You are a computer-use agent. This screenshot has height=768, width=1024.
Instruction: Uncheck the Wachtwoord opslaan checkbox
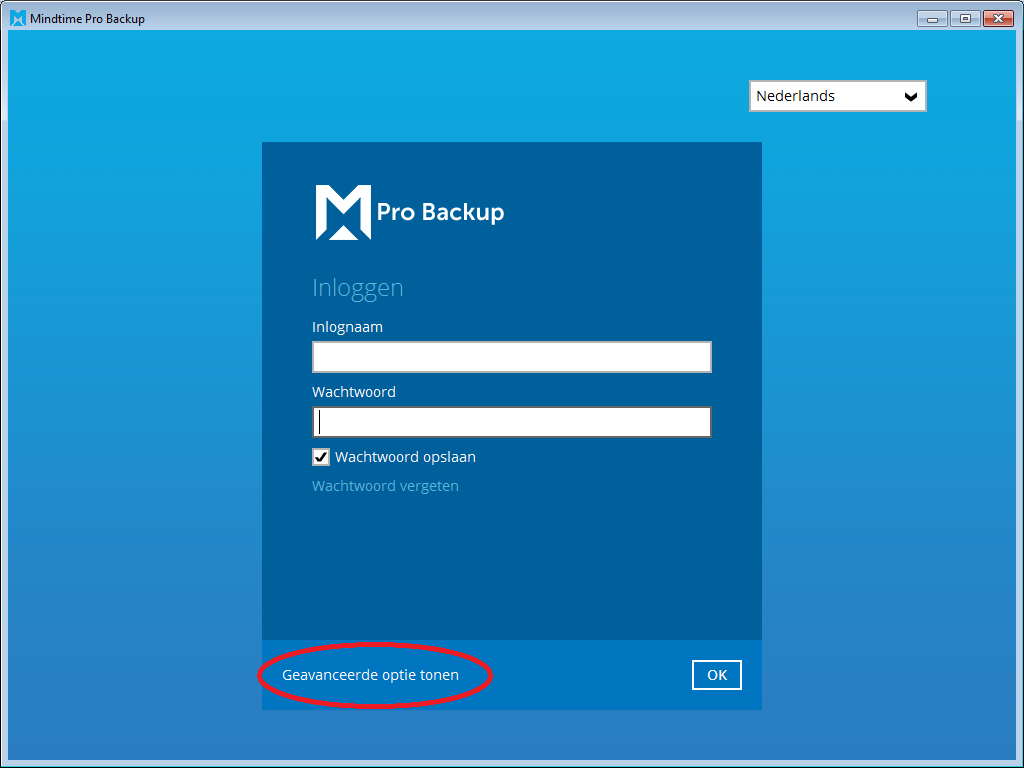pos(321,457)
